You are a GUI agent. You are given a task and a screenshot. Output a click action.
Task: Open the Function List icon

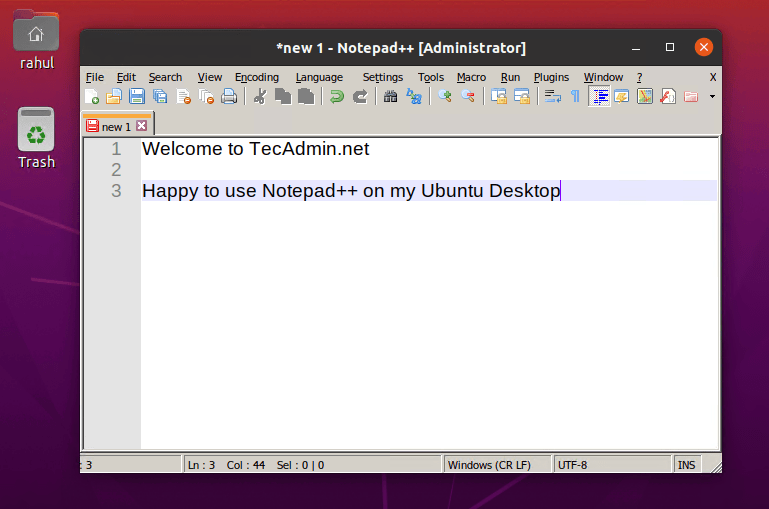tap(668, 97)
